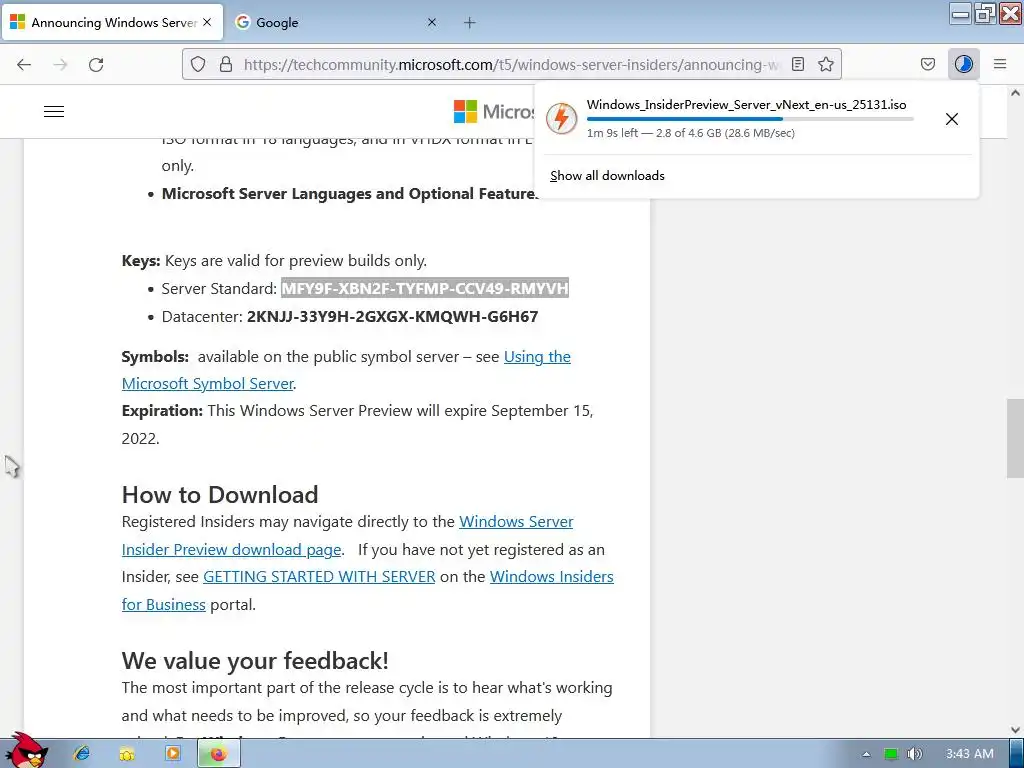The height and width of the screenshot is (768, 1024).
Task: Open the tracking protection shield icon
Action: click(x=198, y=64)
